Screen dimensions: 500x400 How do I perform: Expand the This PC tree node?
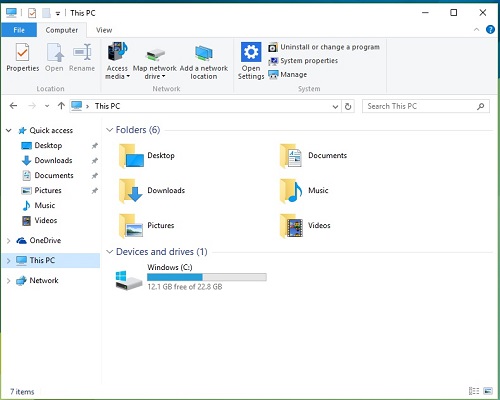point(9,261)
